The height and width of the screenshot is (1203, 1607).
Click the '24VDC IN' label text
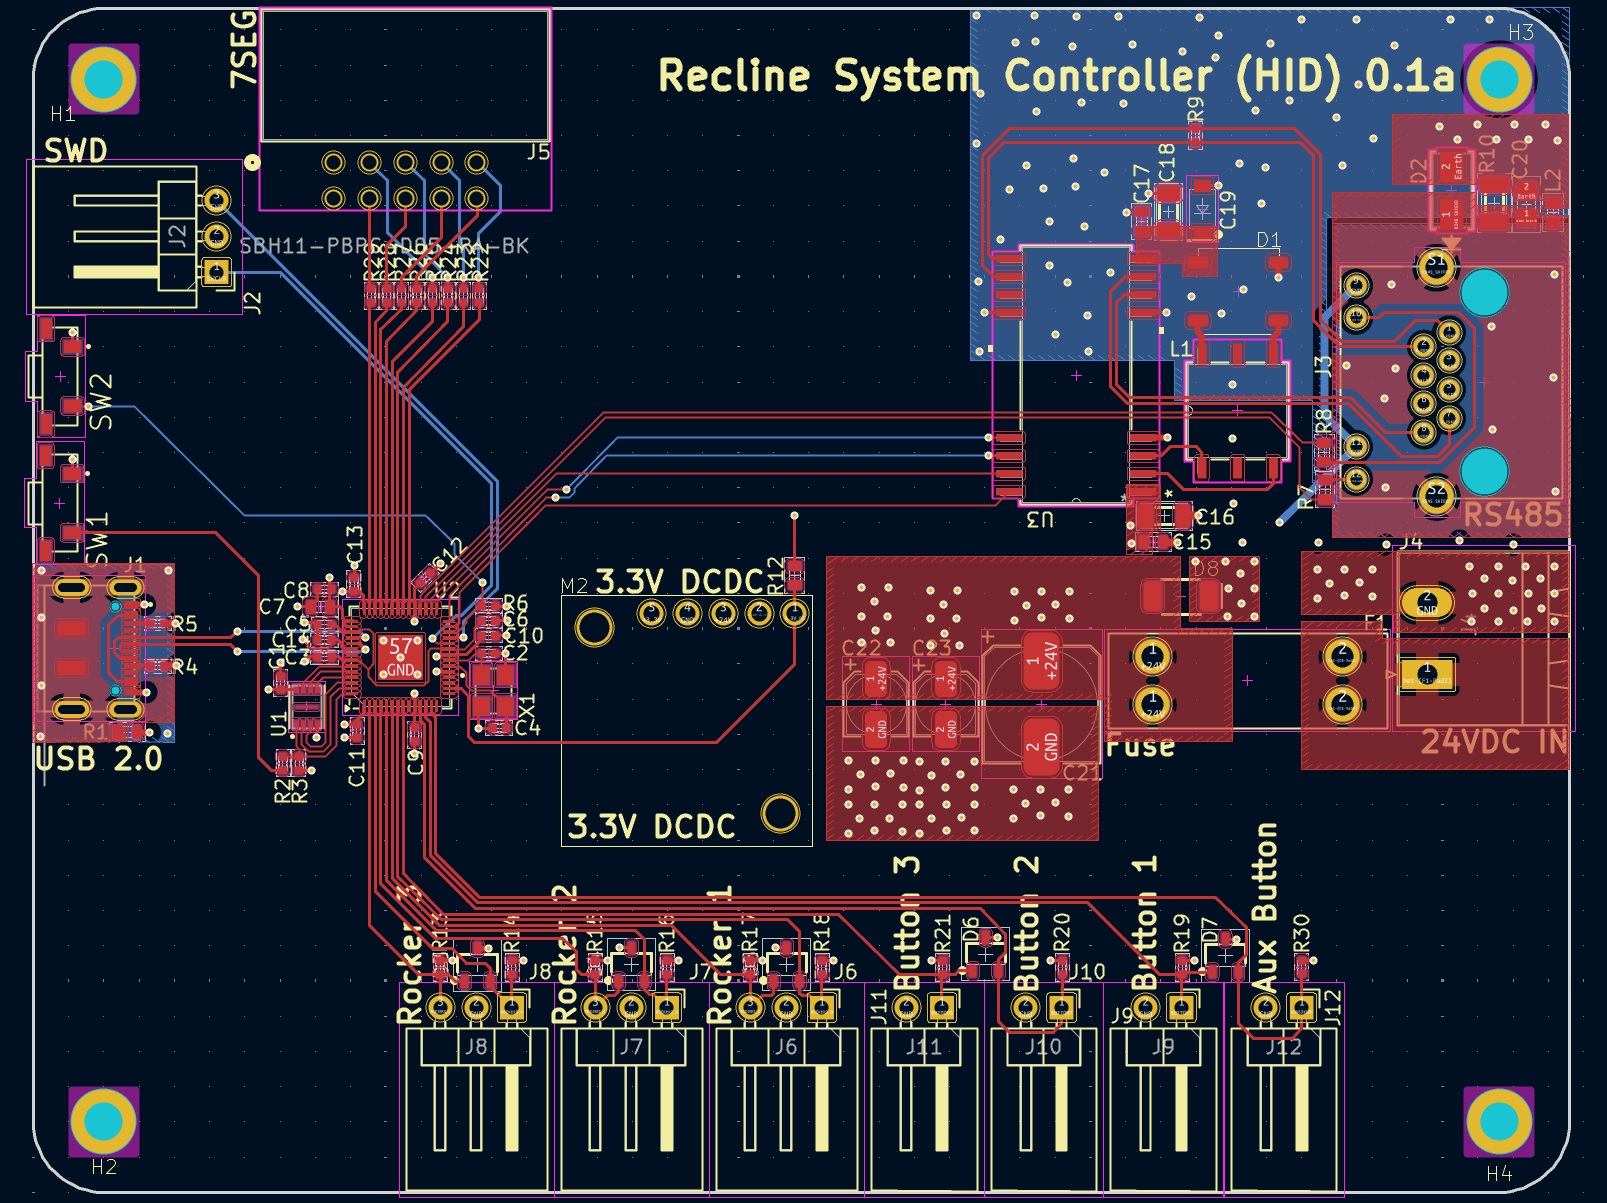1494,742
